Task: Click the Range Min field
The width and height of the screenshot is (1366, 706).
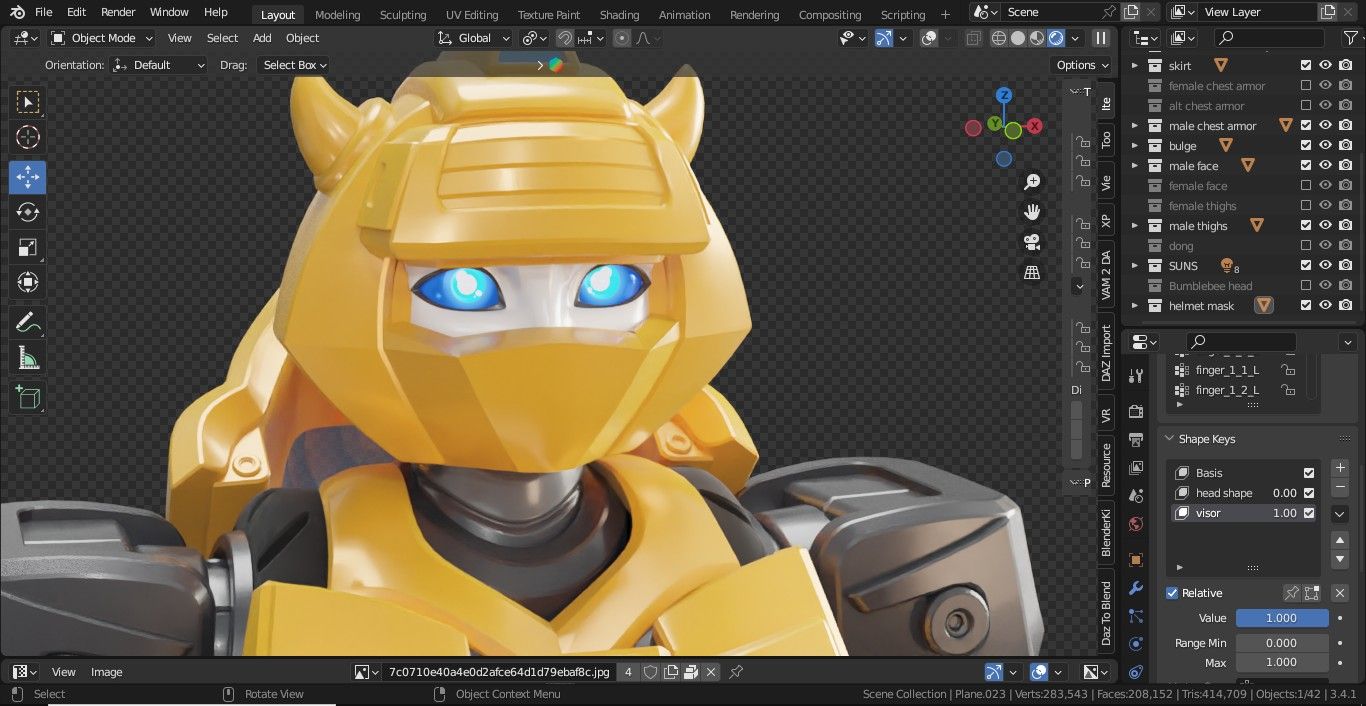Action: (x=1282, y=643)
